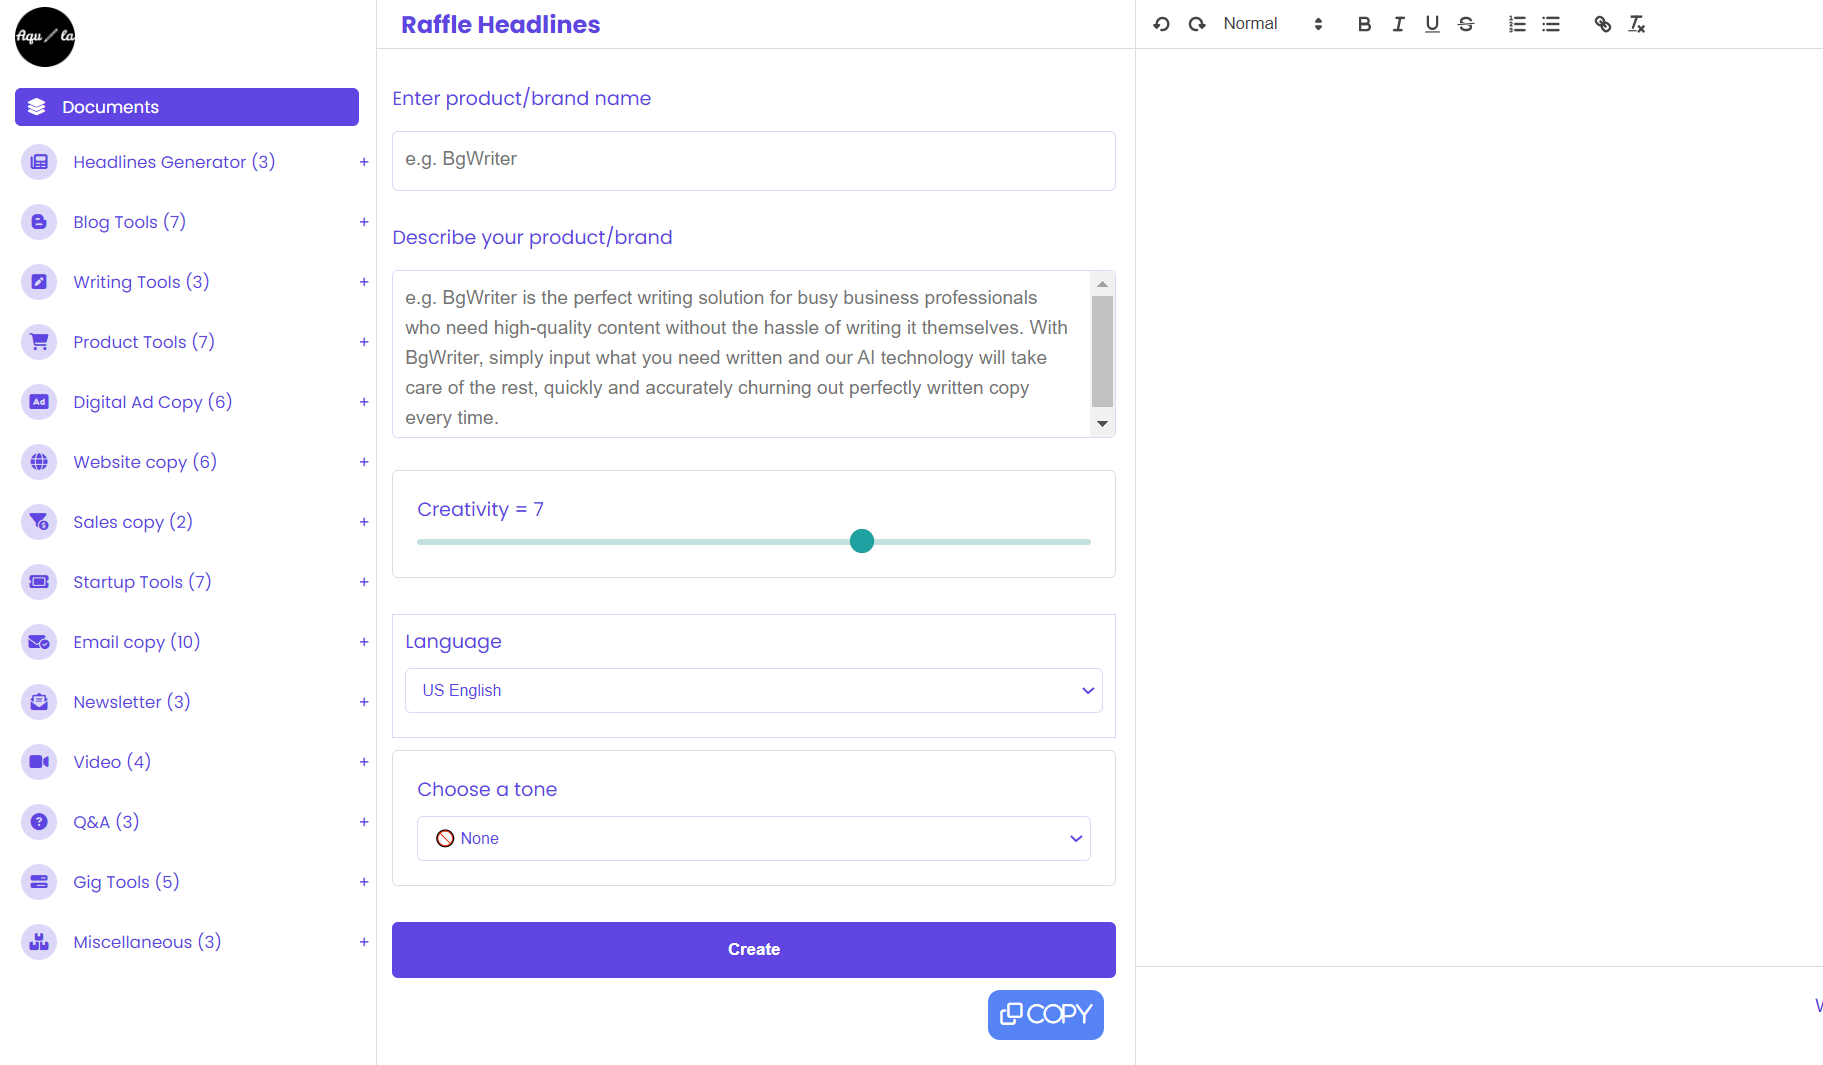Click the Writing Tools pencil icon
Viewport: 1823px width, 1065px height.
tap(39, 282)
